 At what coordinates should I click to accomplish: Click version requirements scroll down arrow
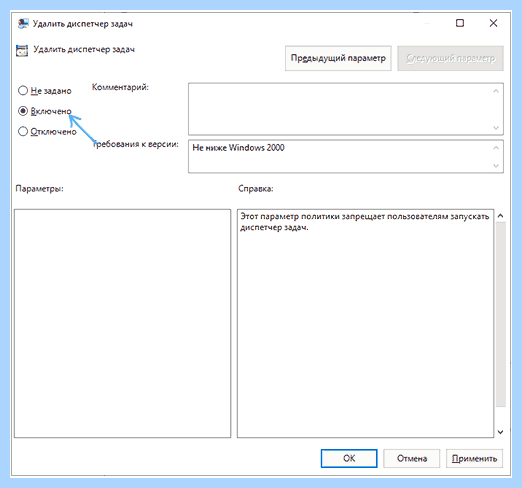(x=496, y=165)
